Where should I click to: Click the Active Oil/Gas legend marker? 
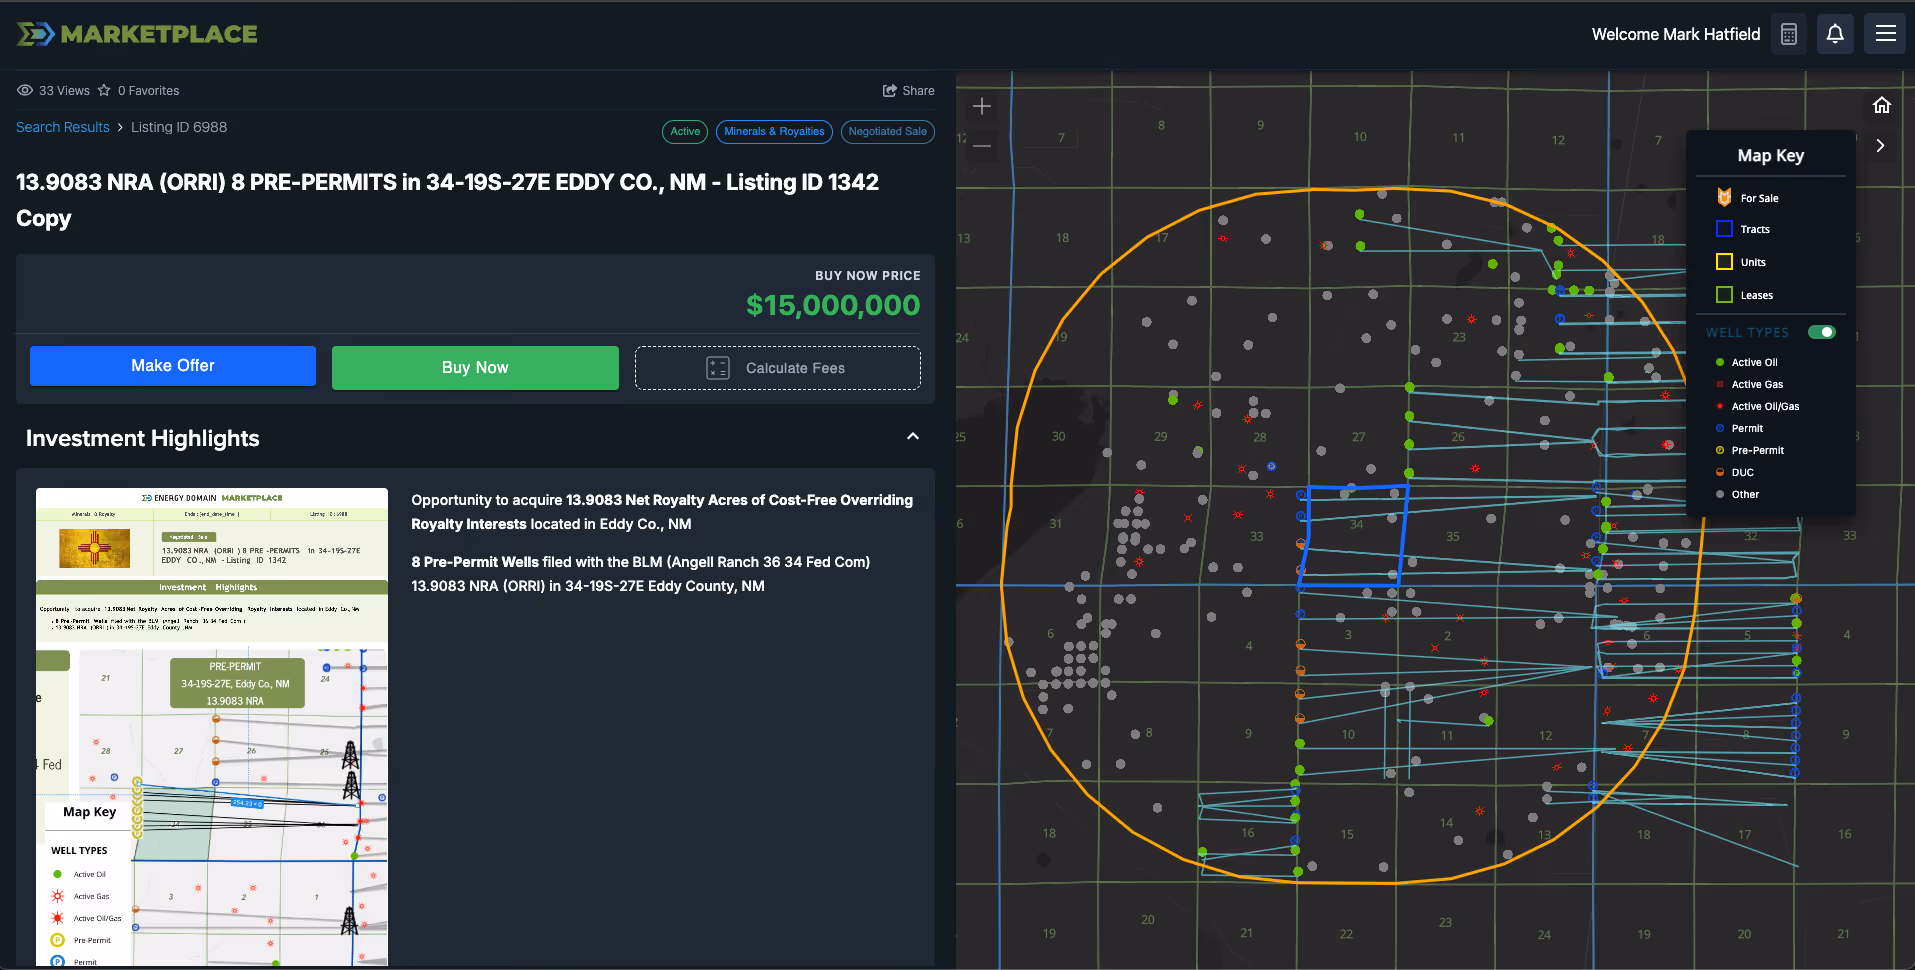[1720, 406]
